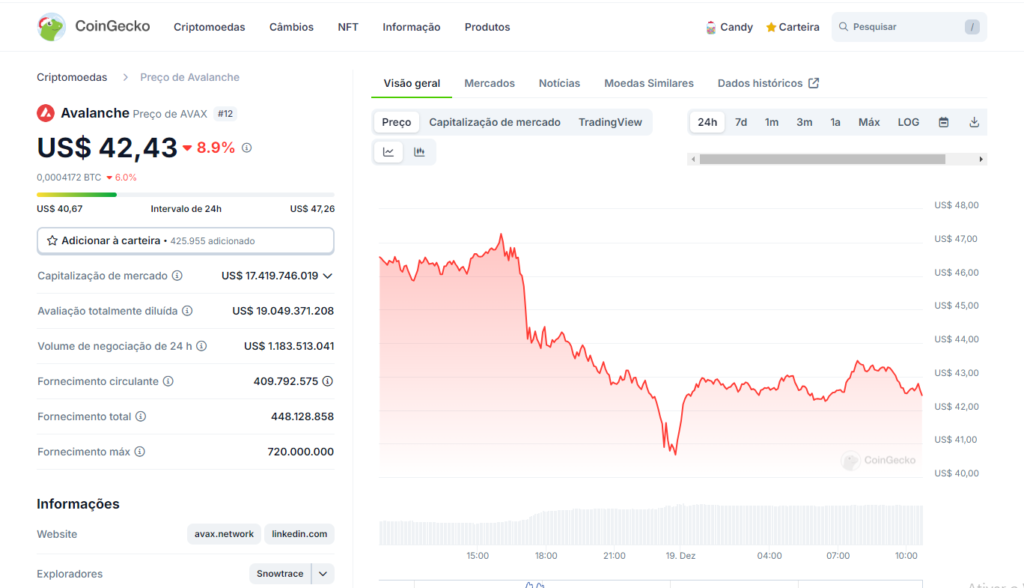Open the linkedin.com website link

(299, 534)
